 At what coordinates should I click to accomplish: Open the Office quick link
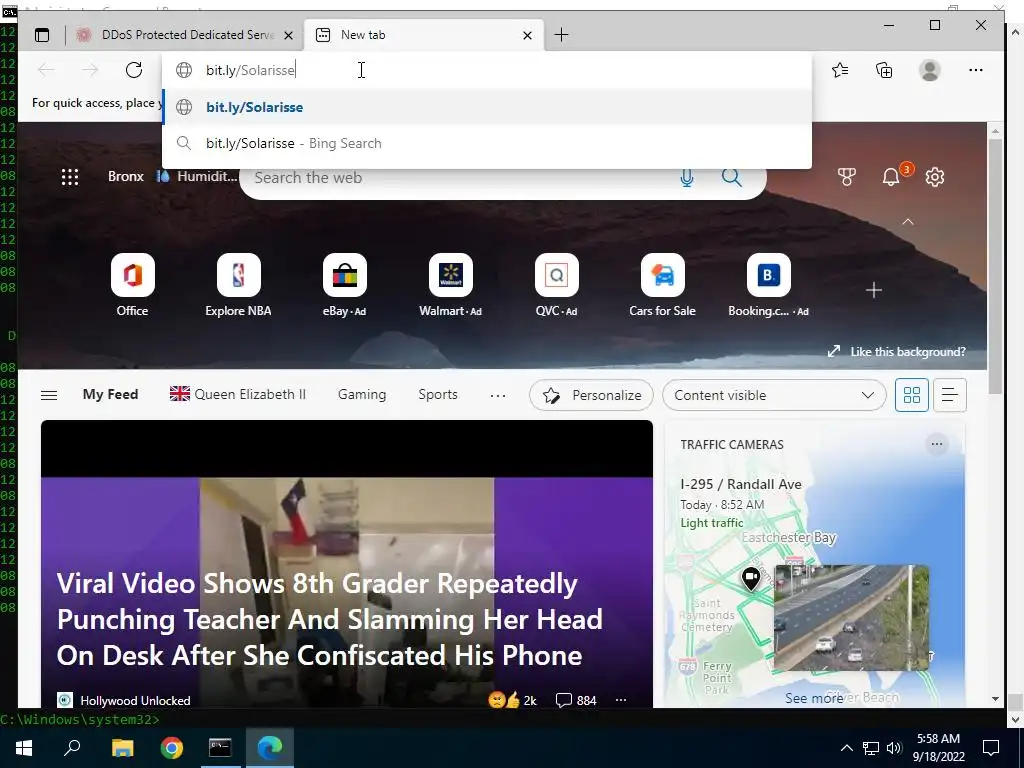133,285
